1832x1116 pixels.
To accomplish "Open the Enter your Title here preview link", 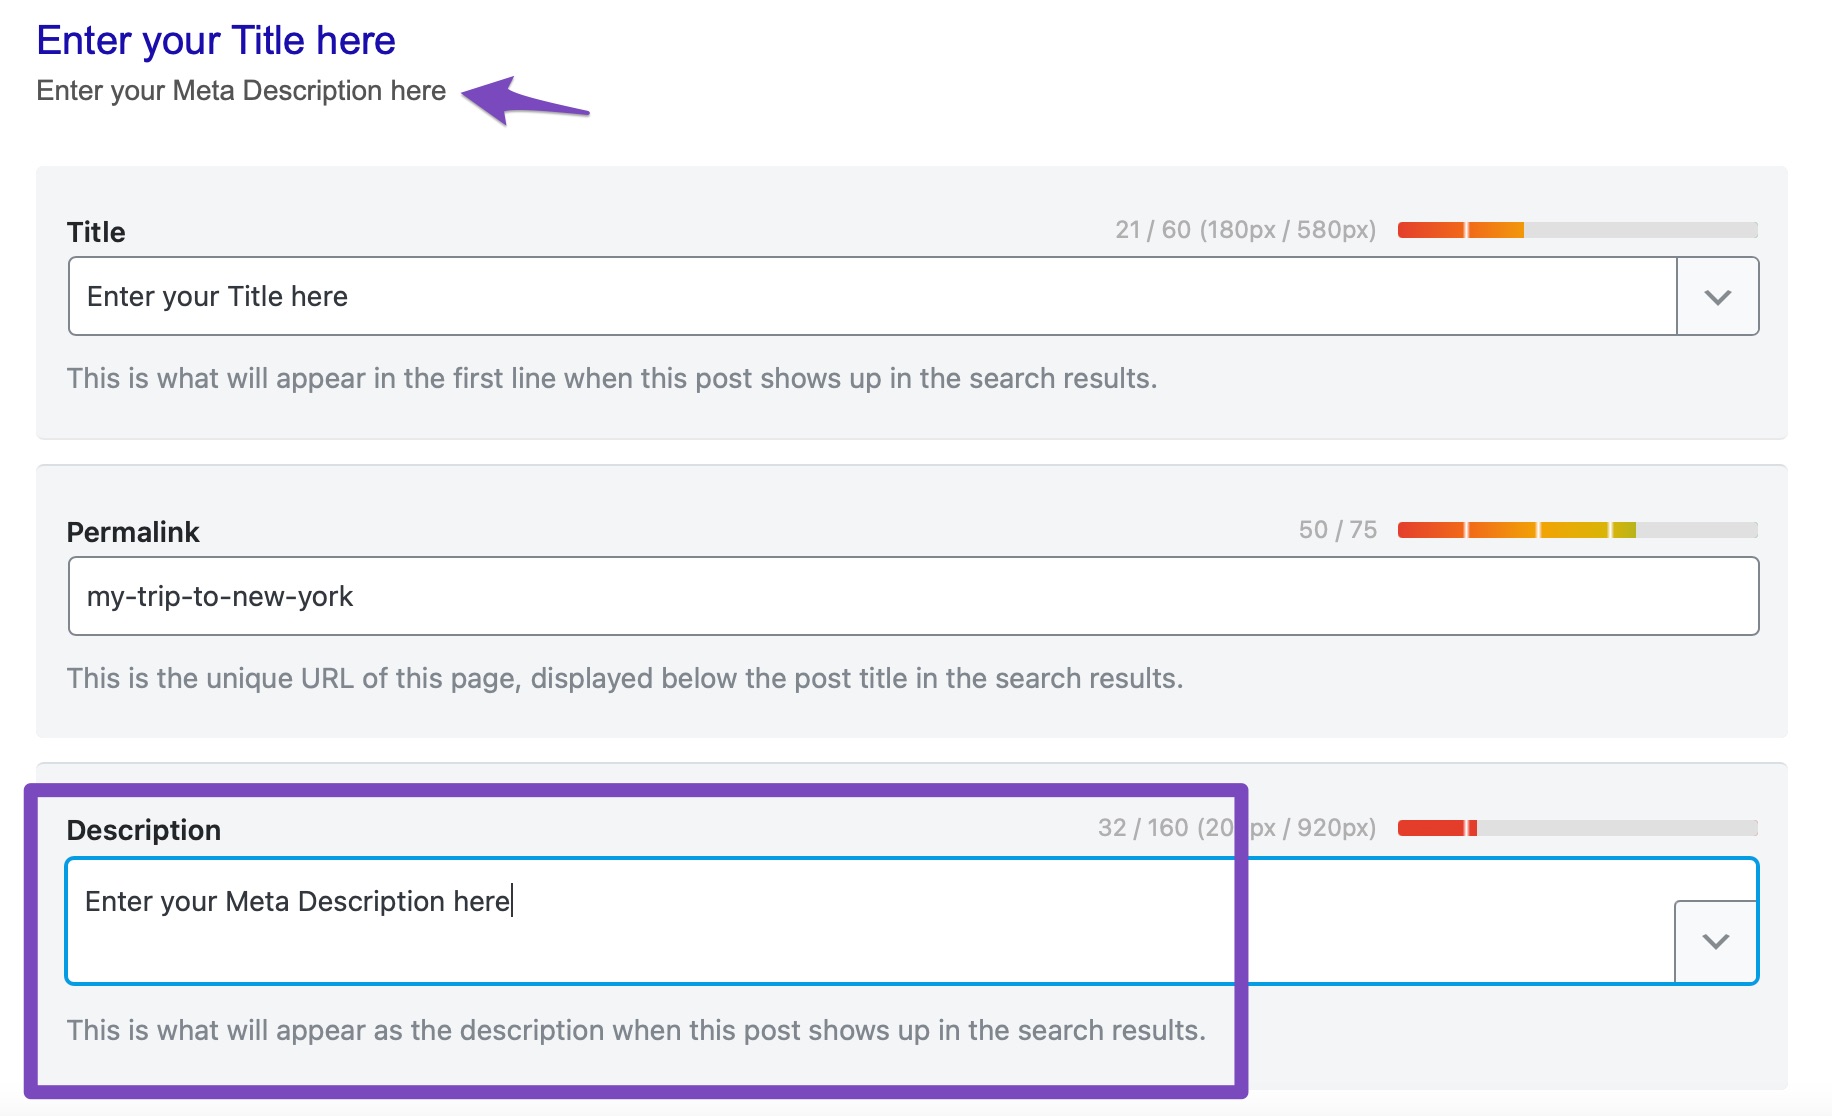I will (x=216, y=41).
